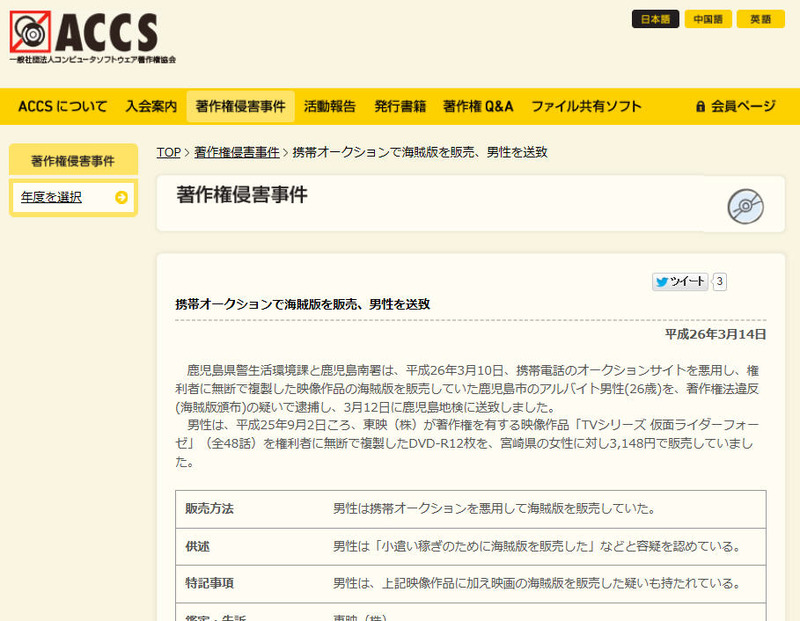Open the 発行書籍 page
Screen dimensions: 800x621
click(400, 107)
